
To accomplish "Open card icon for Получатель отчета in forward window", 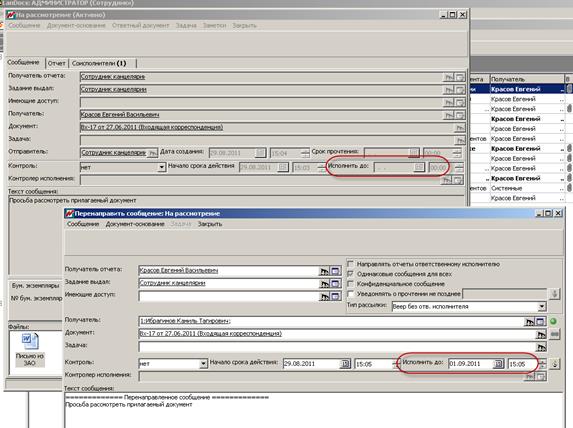I will point(335,271).
